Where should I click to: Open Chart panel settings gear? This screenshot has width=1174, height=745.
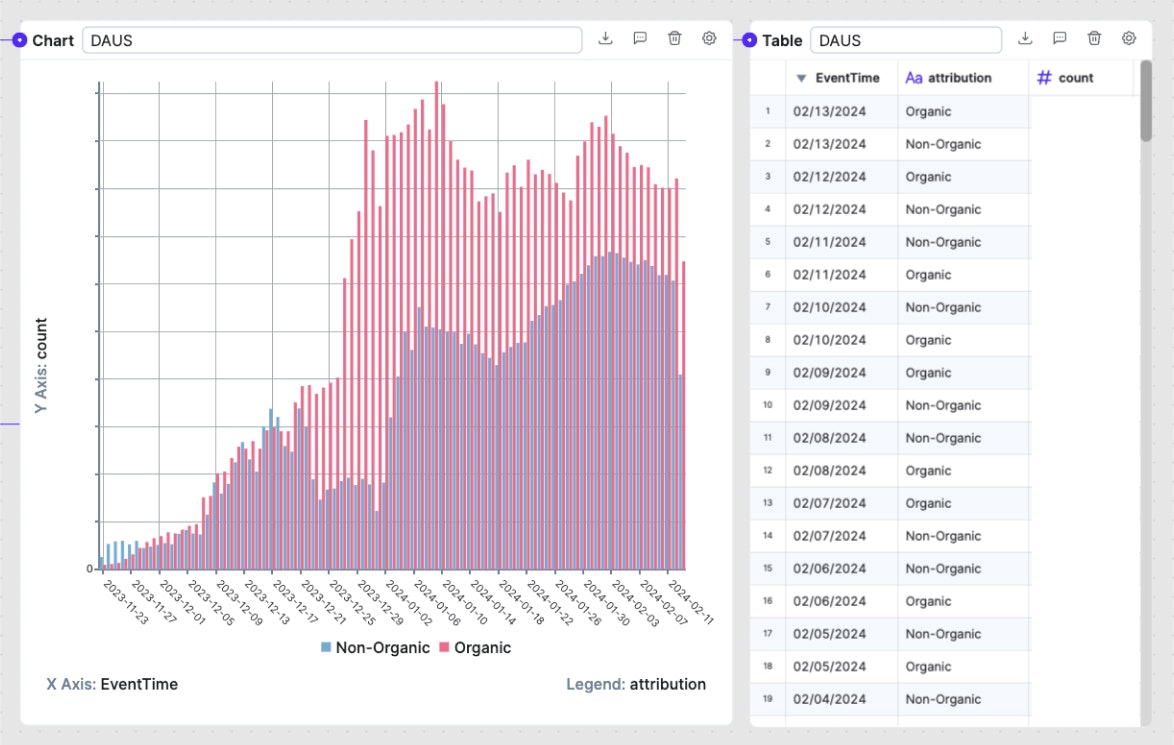709,38
